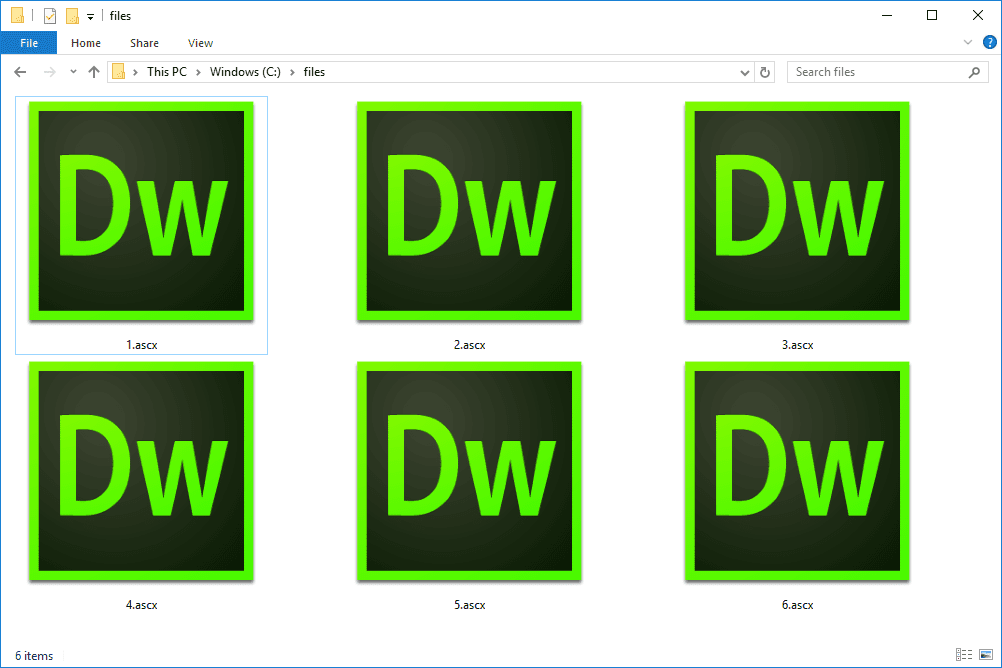Select the 6.ascx Dreamweaver file icon

tap(797, 471)
